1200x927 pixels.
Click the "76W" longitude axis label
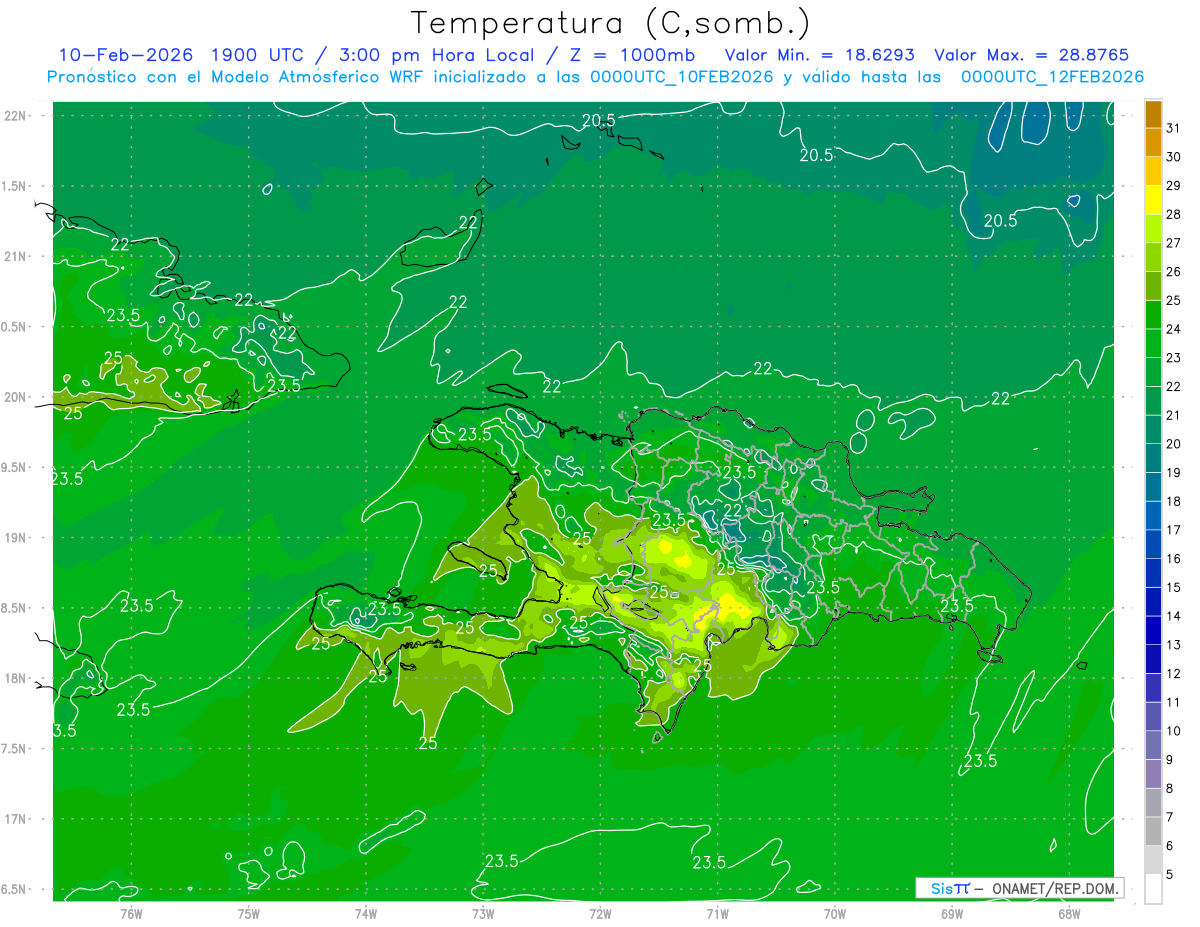click(131, 914)
